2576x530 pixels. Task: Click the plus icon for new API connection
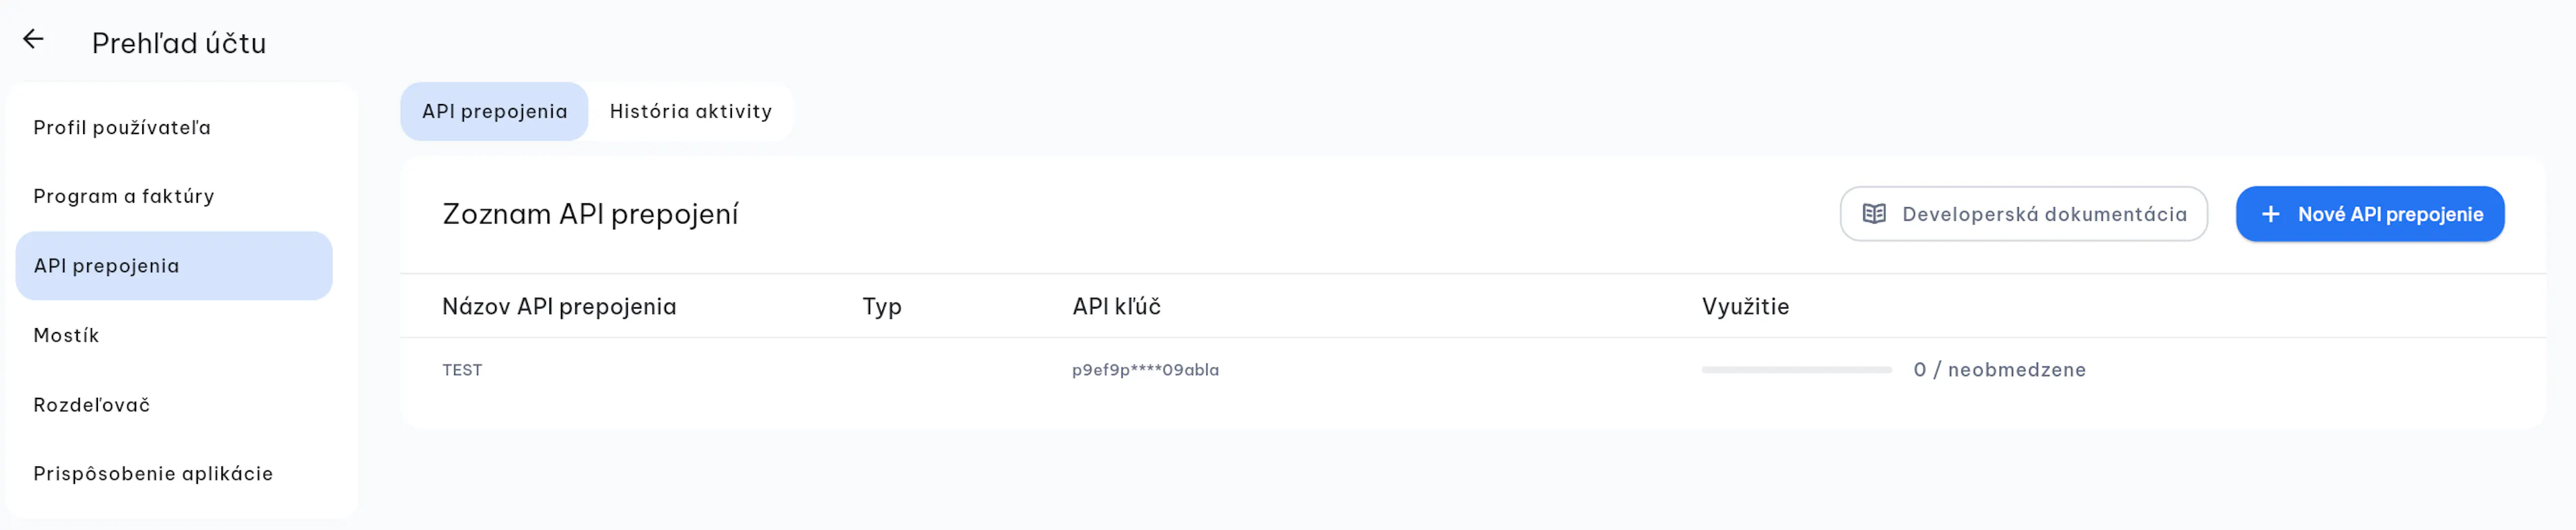pos(2271,214)
